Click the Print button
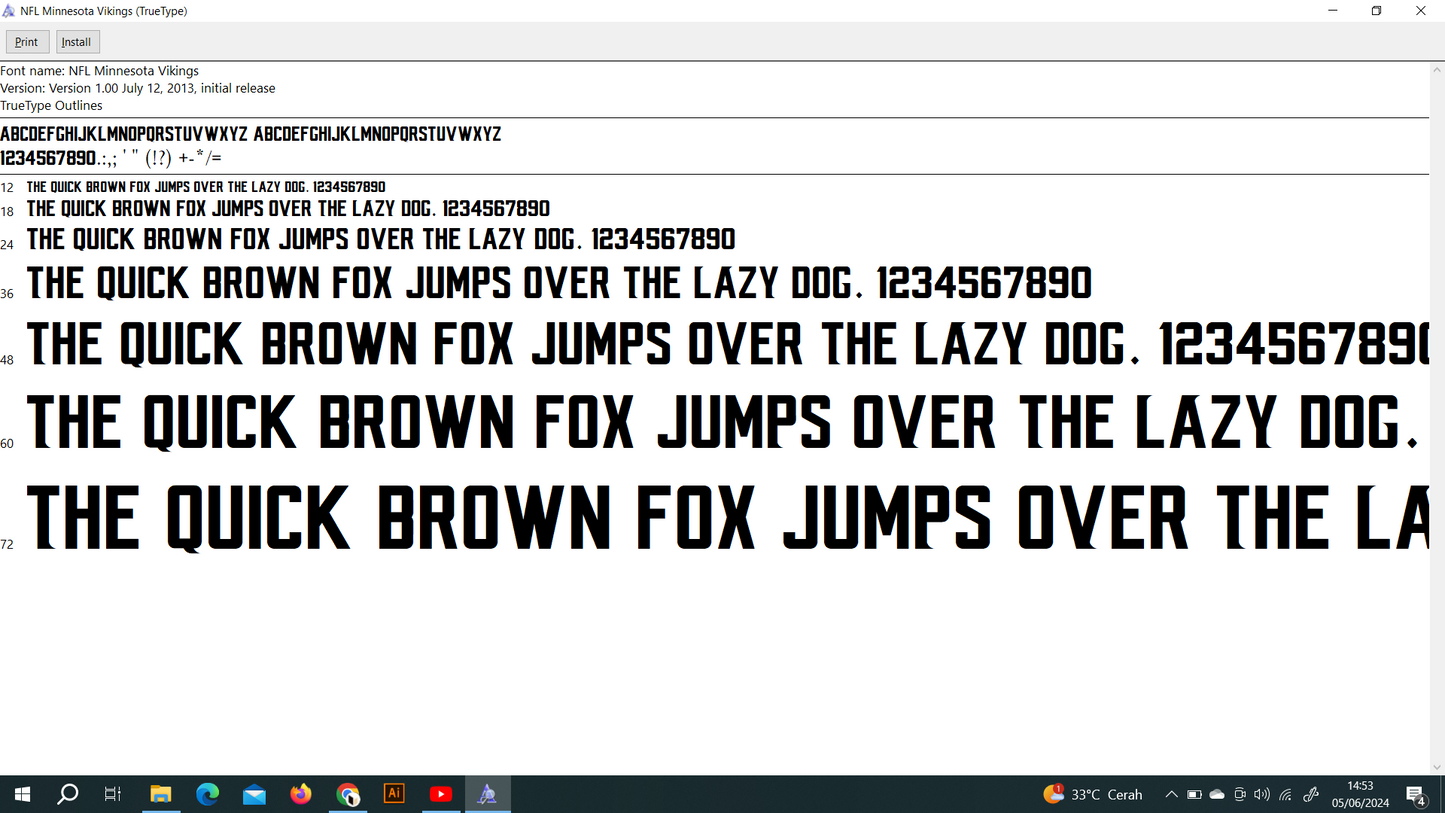Image resolution: width=1445 pixels, height=813 pixels. (27, 42)
